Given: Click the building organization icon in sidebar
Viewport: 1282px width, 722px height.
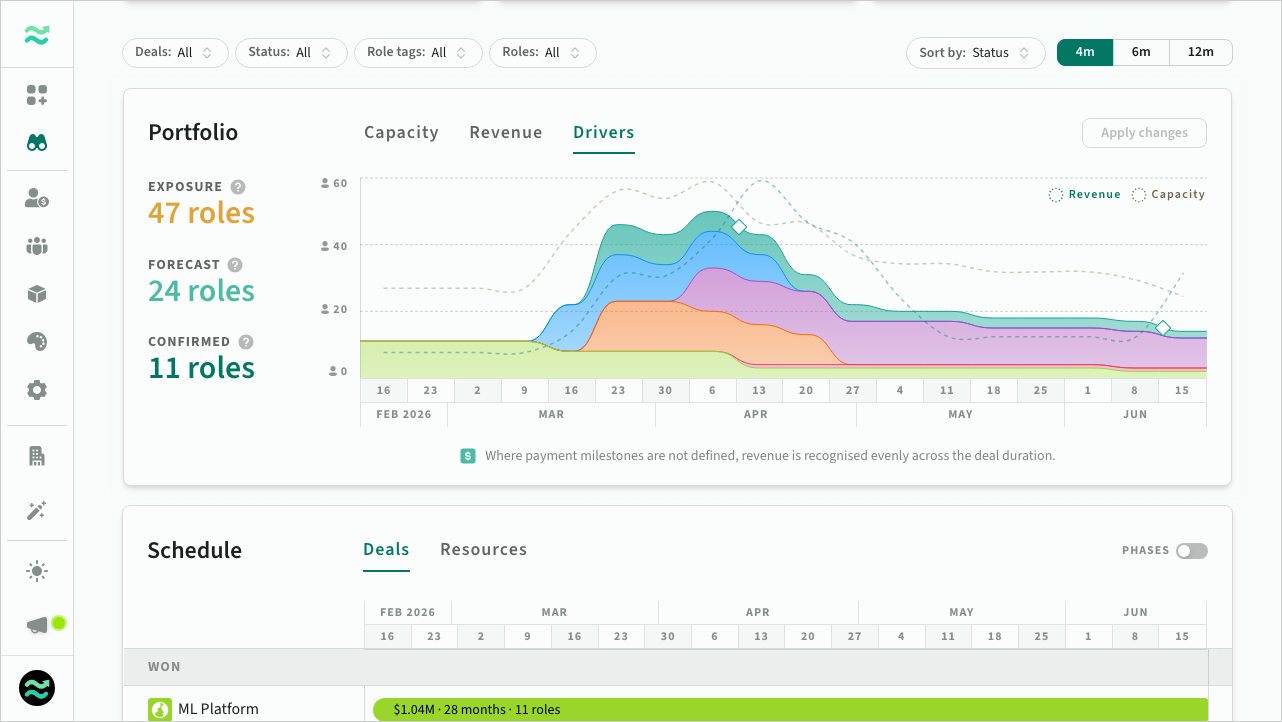Looking at the screenshot, I should point(37,456).
